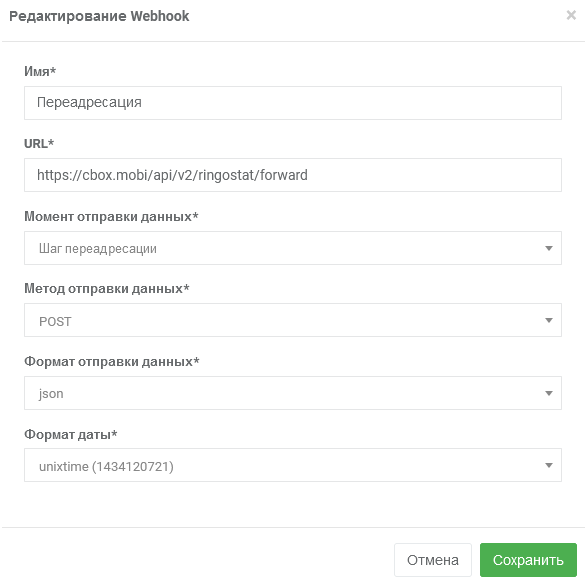
Task: Open the Формат отправки данных dropdown showing json
Action: (x=293, y=393)
